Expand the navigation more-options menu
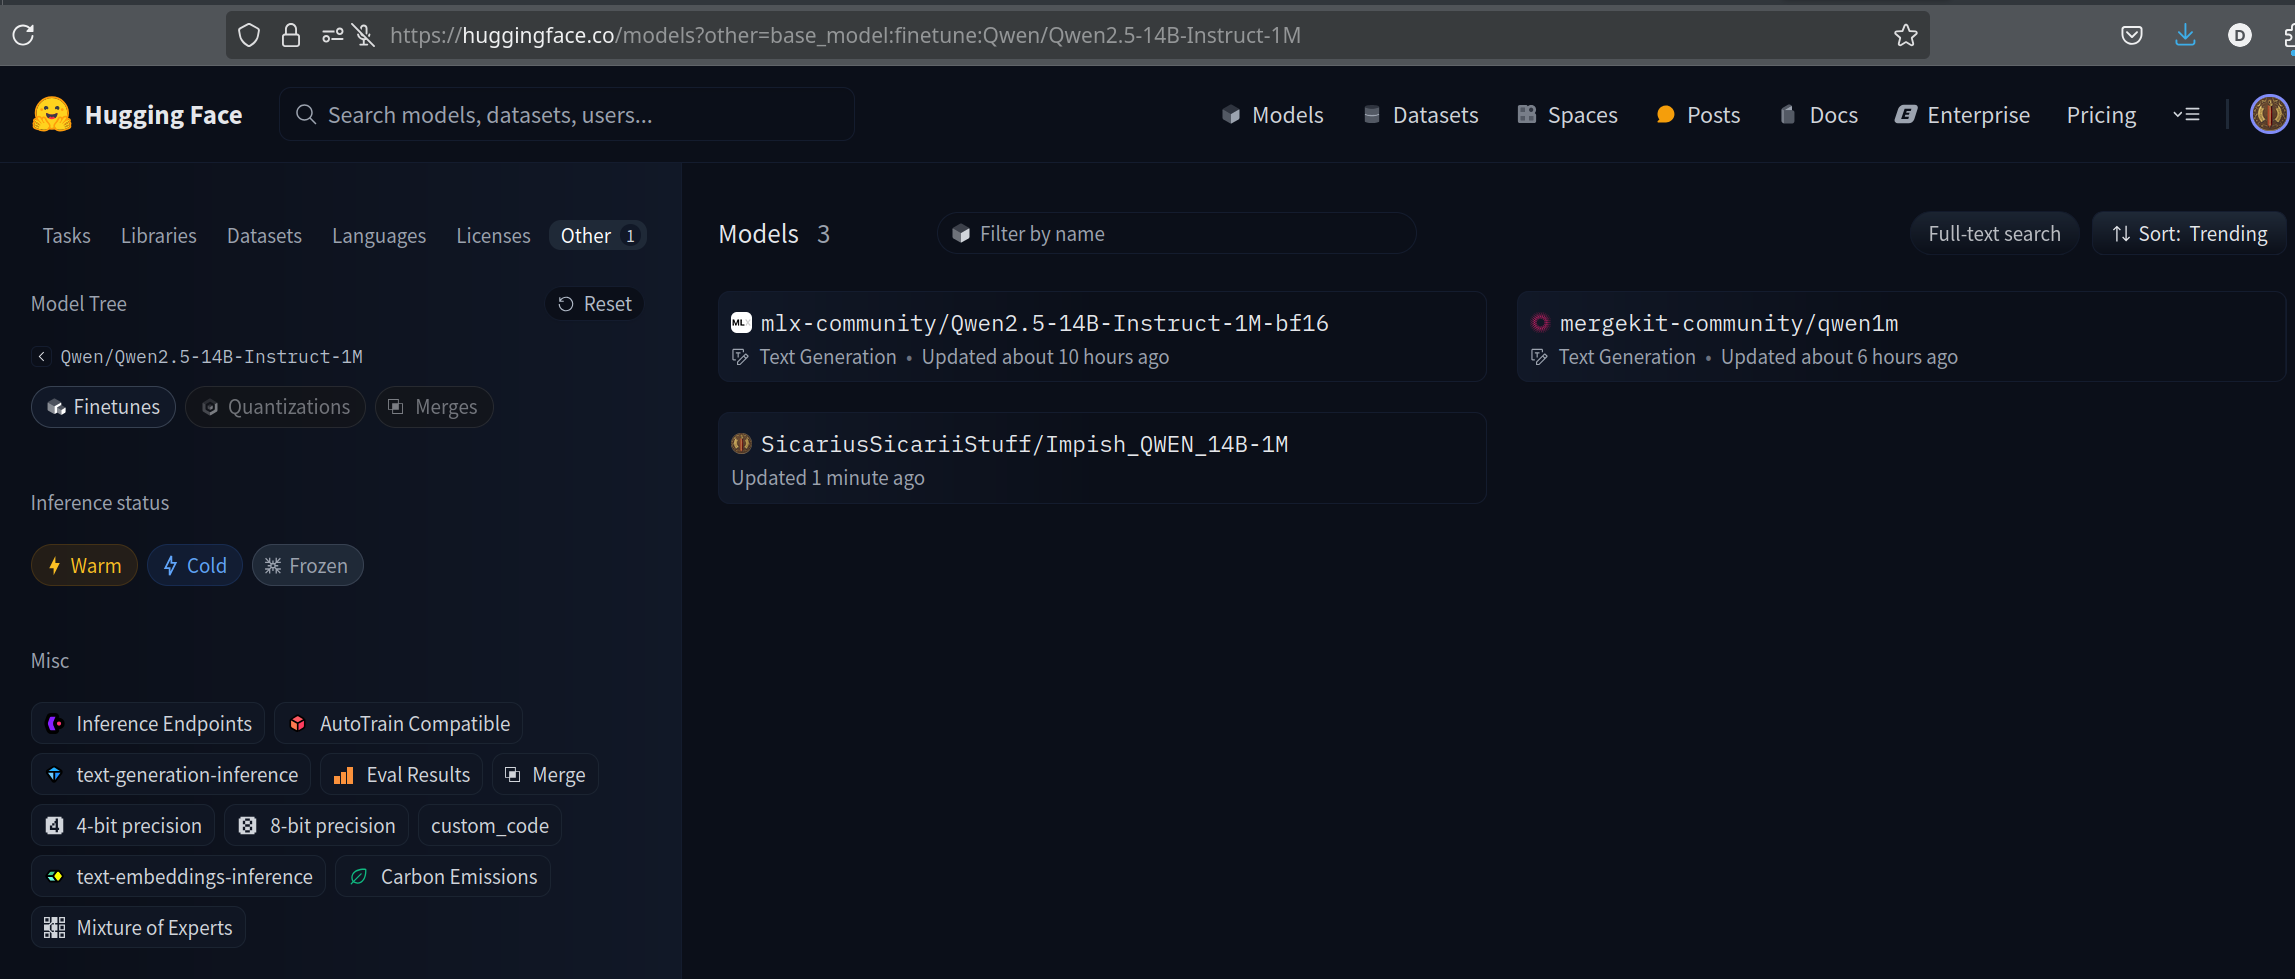 tap(2186, 115)
